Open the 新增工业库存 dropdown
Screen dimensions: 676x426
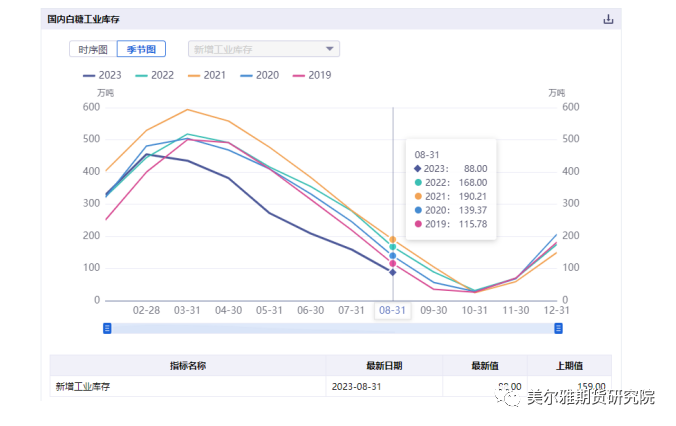coord(263,49)
